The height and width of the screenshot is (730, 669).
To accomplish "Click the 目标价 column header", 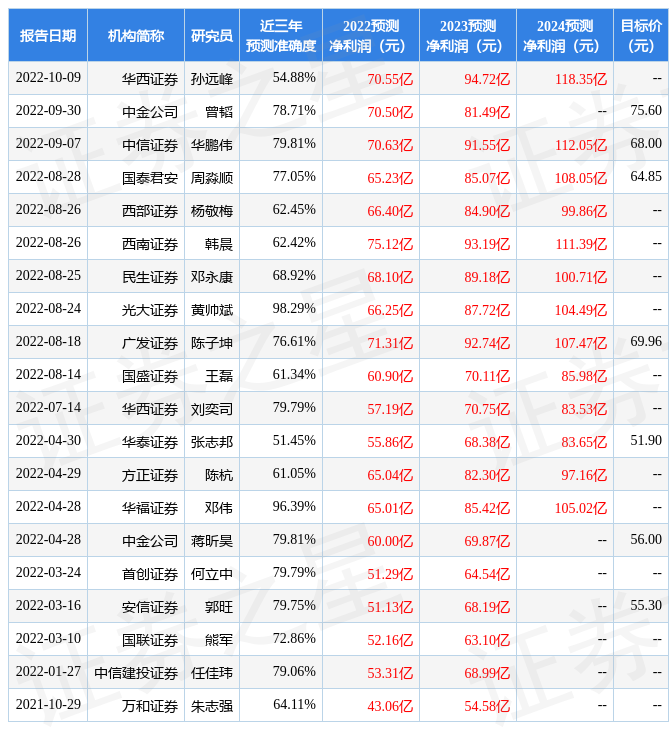I will point(641,35).
